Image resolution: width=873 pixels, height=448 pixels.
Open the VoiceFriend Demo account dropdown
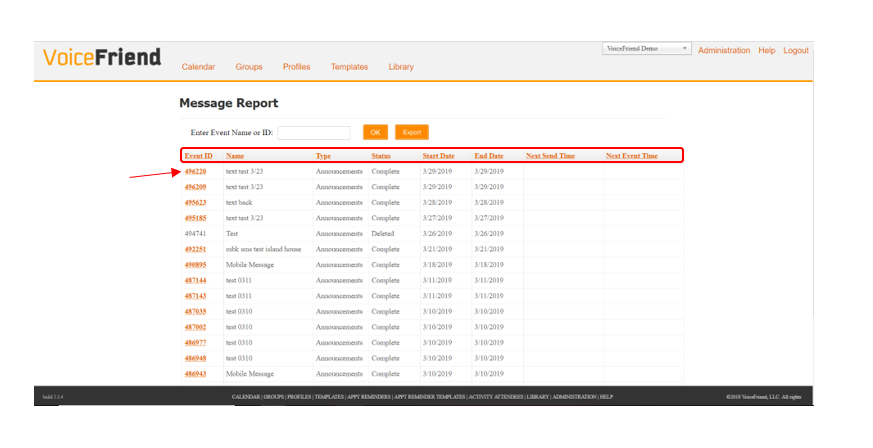click(x=646, y=48)
